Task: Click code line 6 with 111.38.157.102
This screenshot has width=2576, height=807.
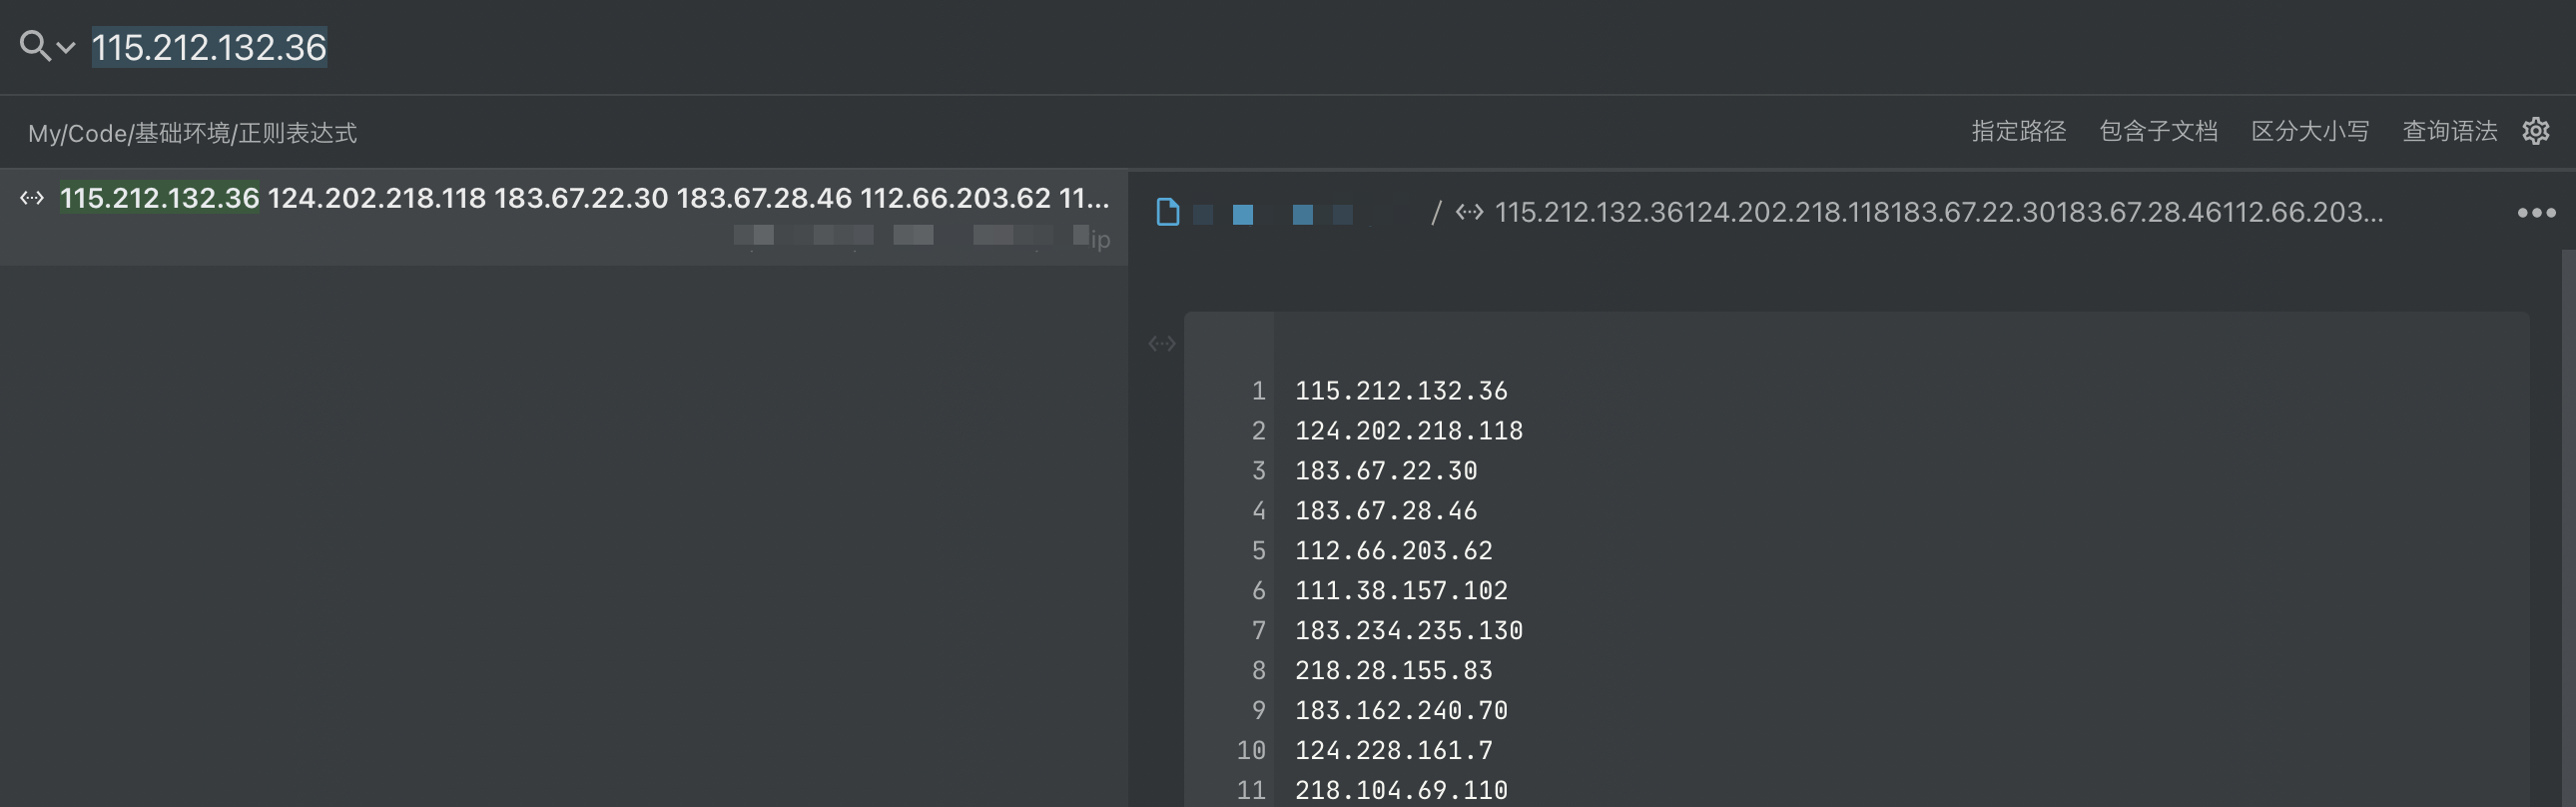Action: tap(1401, 590)
